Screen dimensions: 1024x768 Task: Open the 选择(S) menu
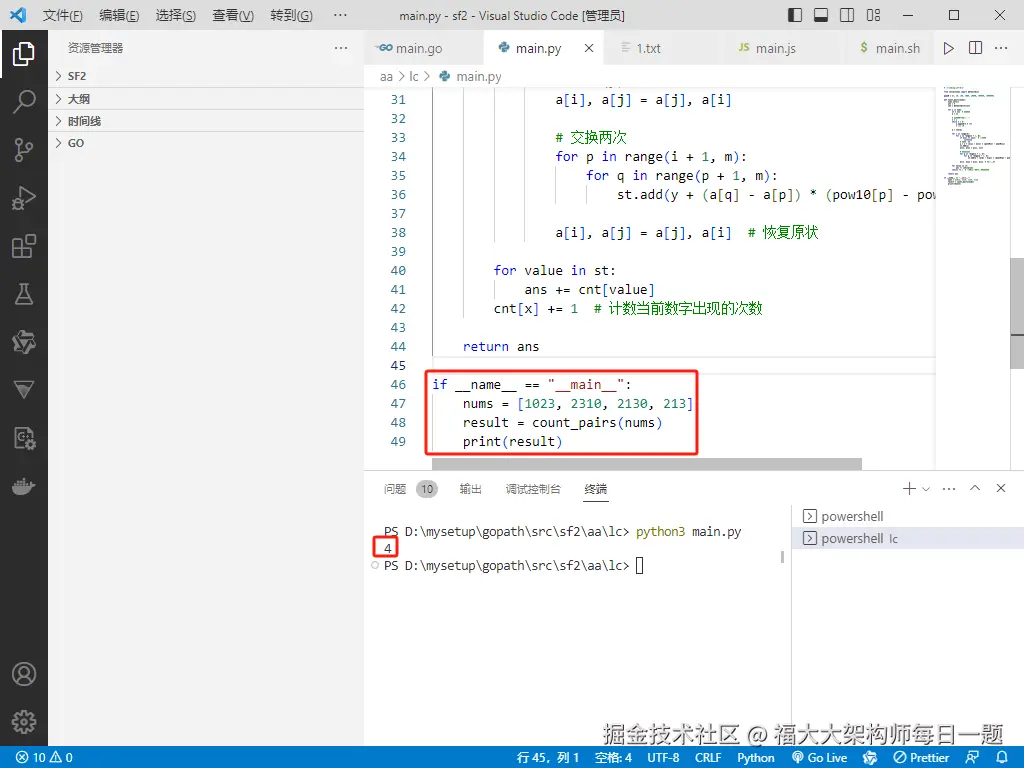176,15
